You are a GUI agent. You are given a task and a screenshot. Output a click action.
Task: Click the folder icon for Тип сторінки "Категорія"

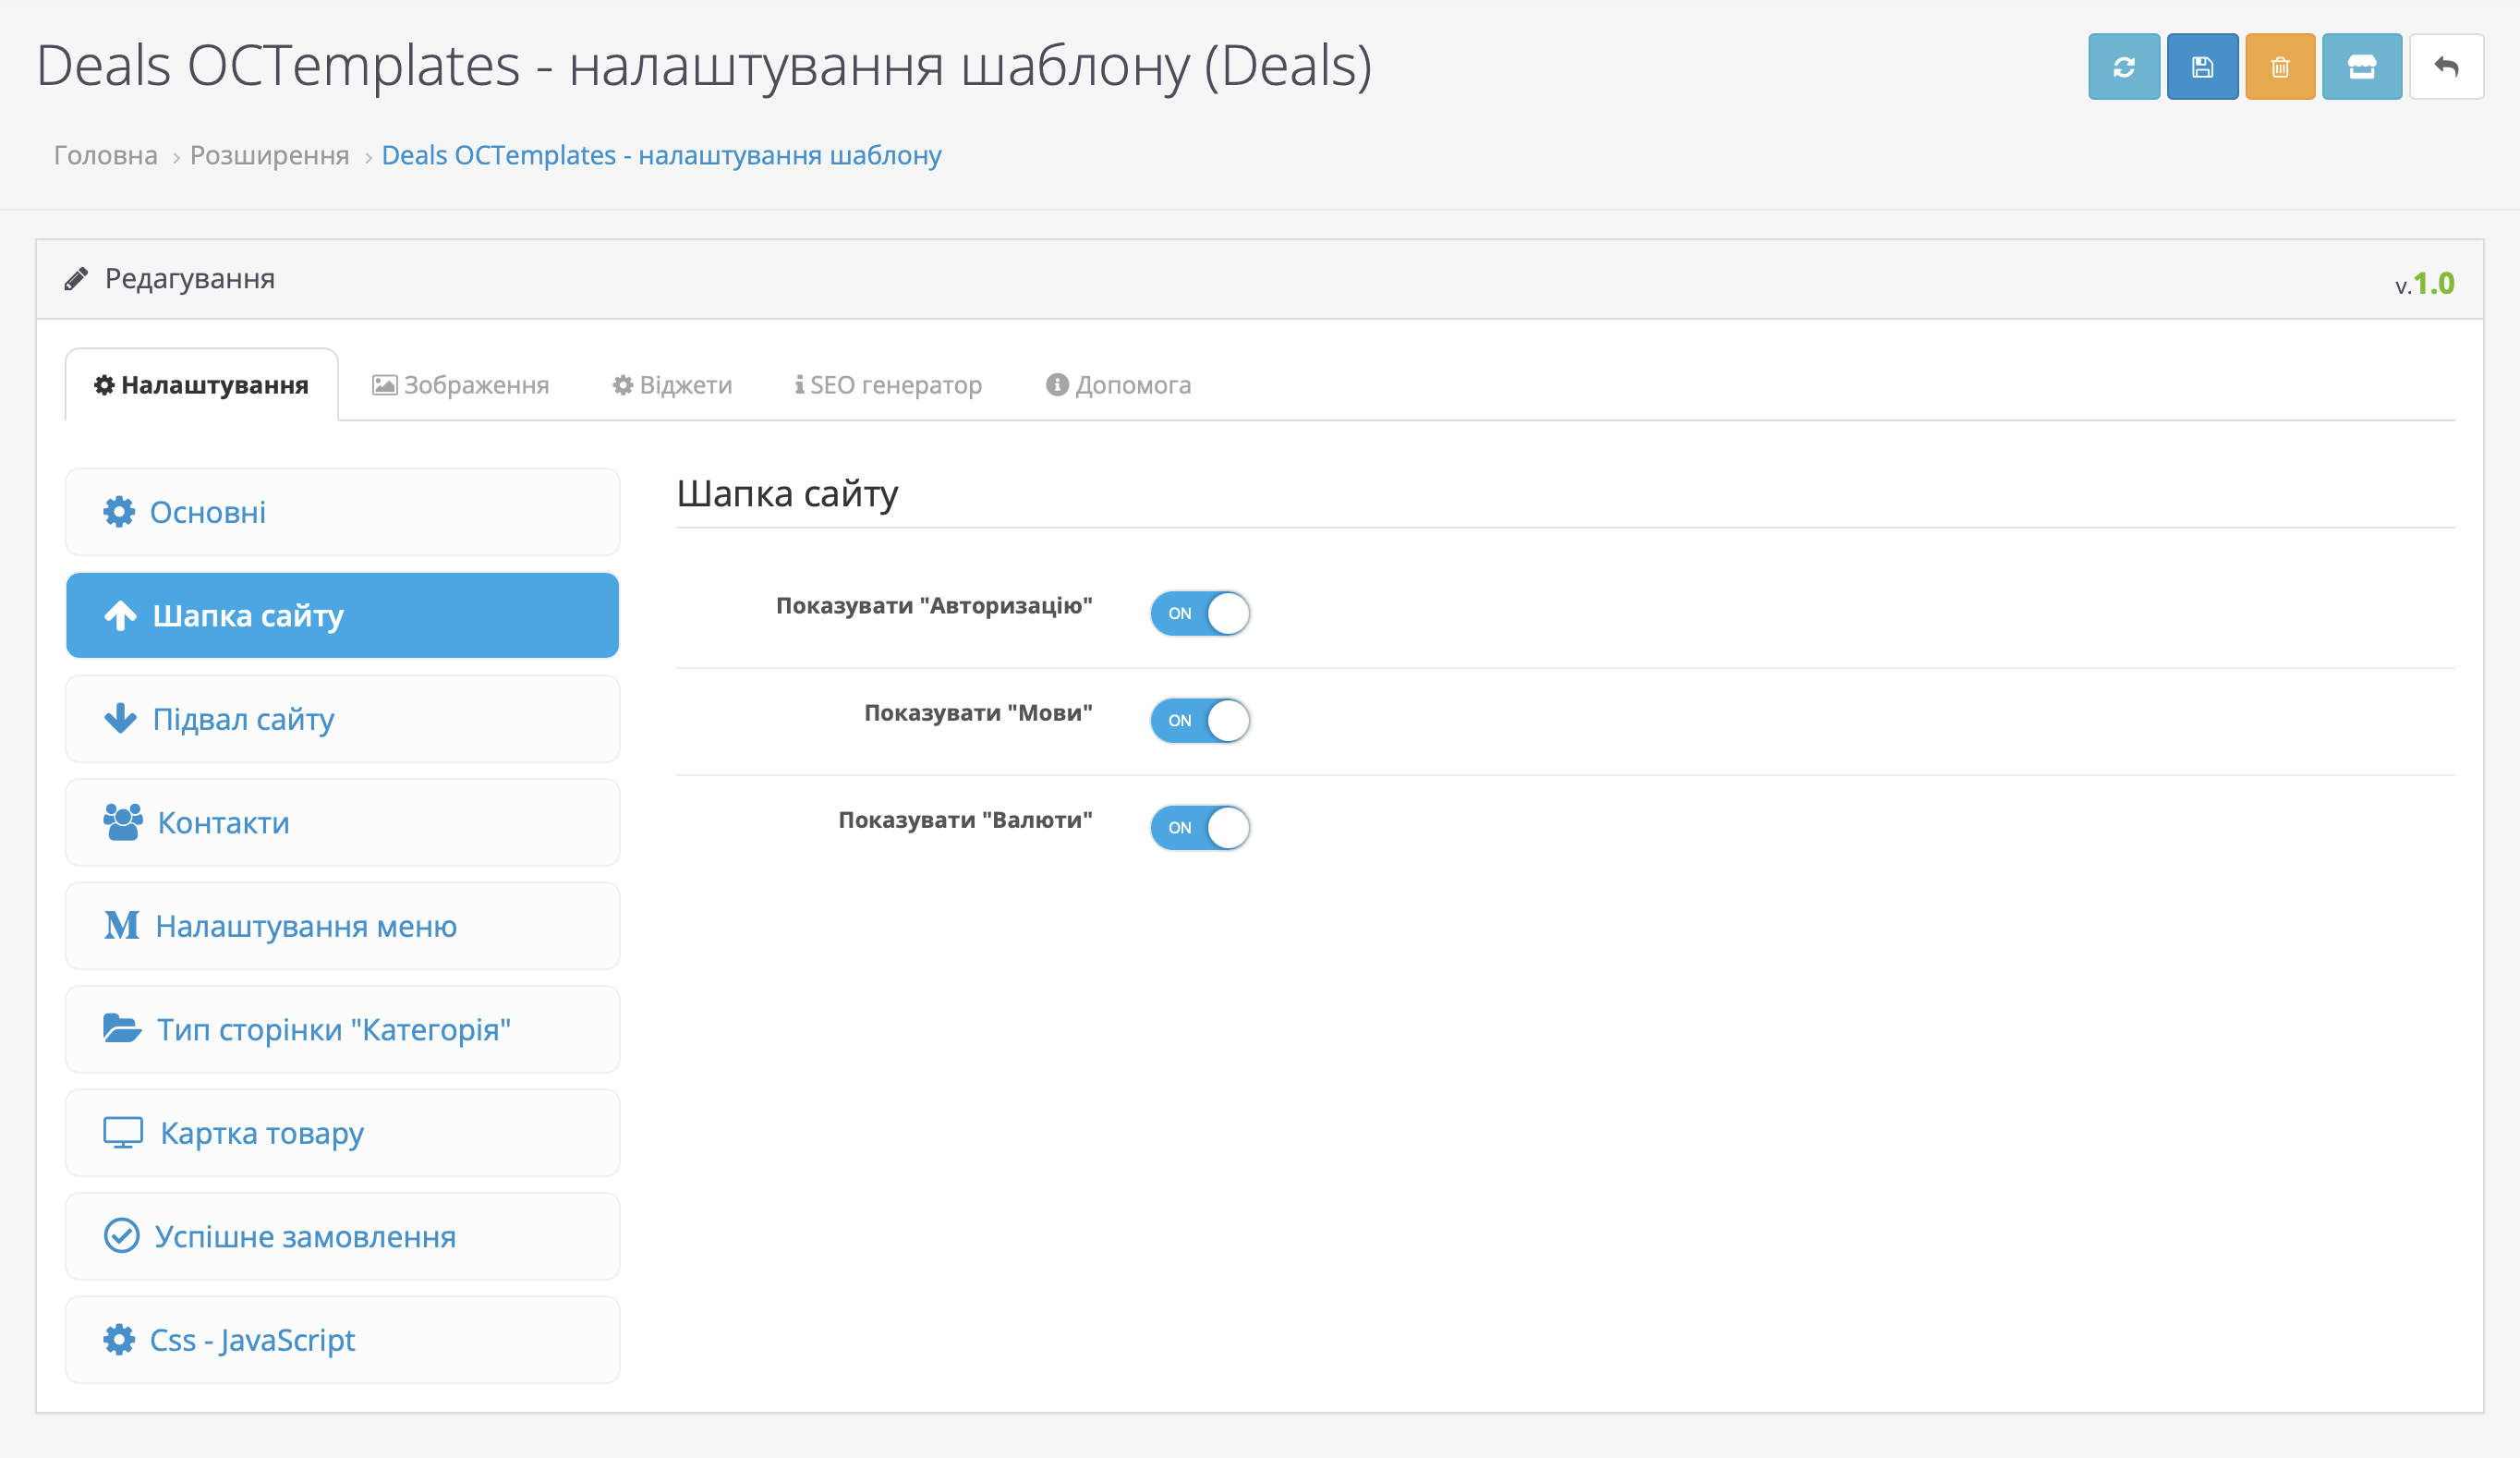pos(122,1028)
